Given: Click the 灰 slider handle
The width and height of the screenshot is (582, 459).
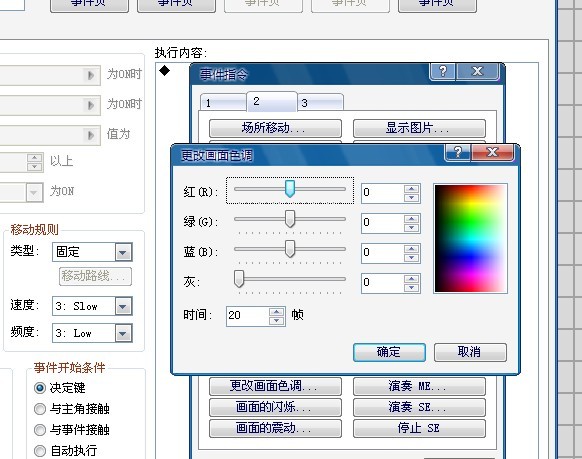Looking at the screenshot, I should click(x=239, y=279).
